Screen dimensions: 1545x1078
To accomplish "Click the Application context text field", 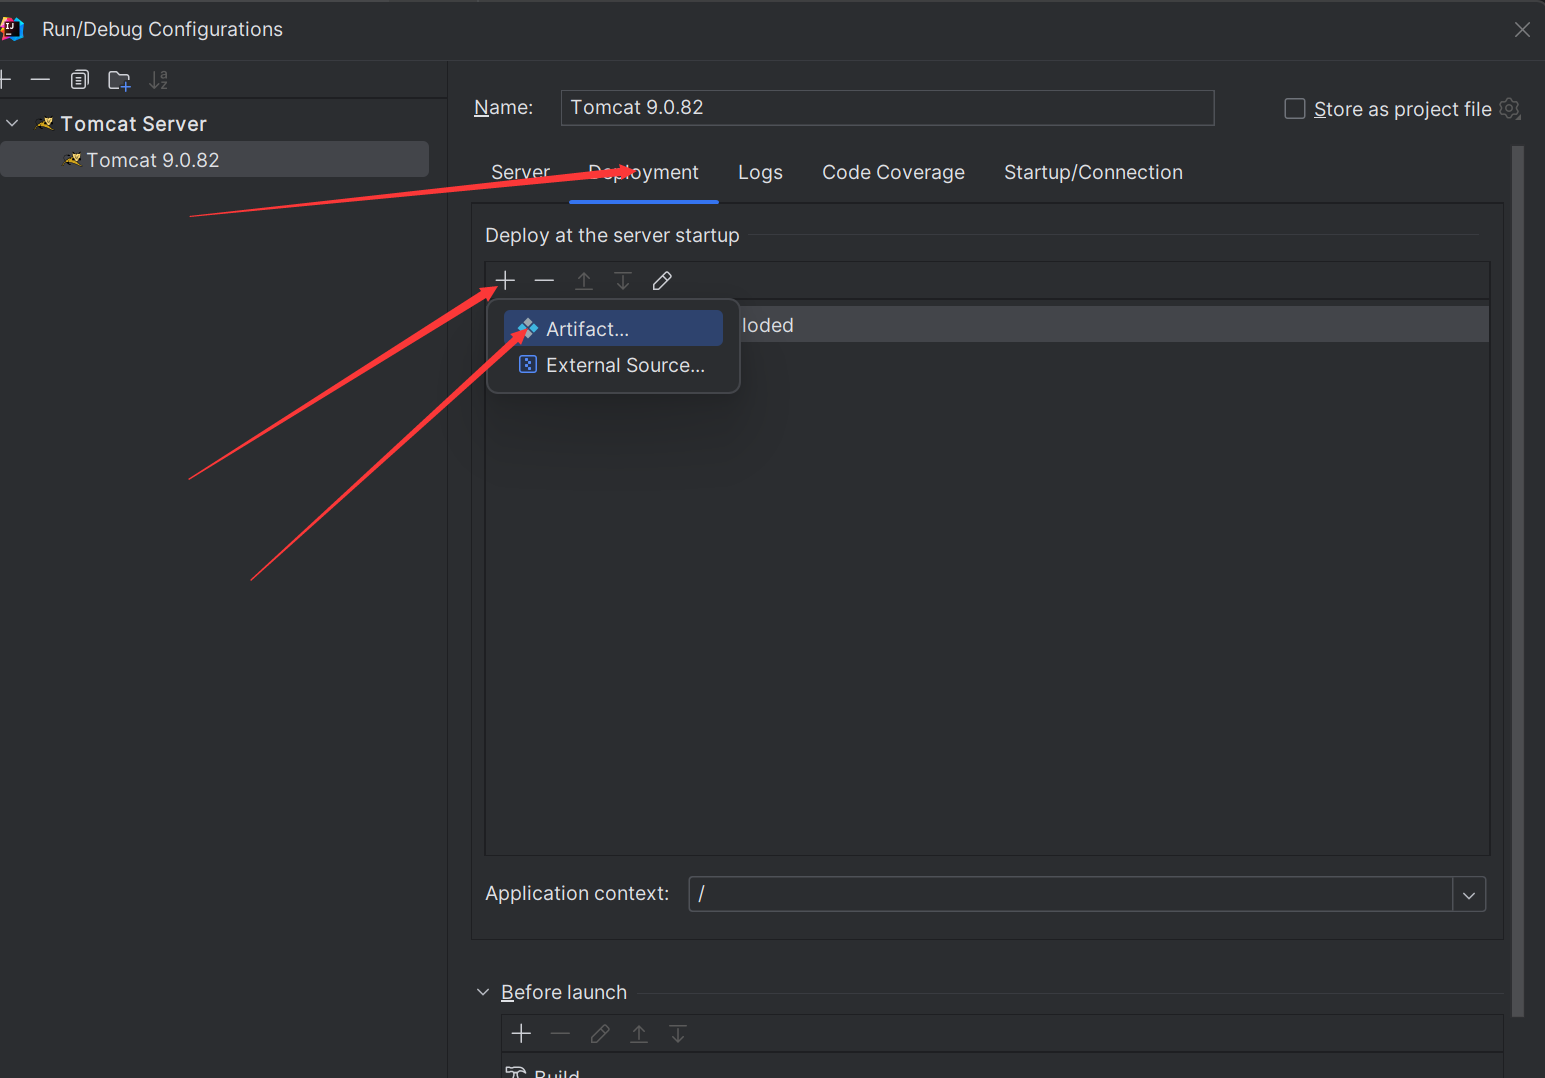I will 1070,894.
